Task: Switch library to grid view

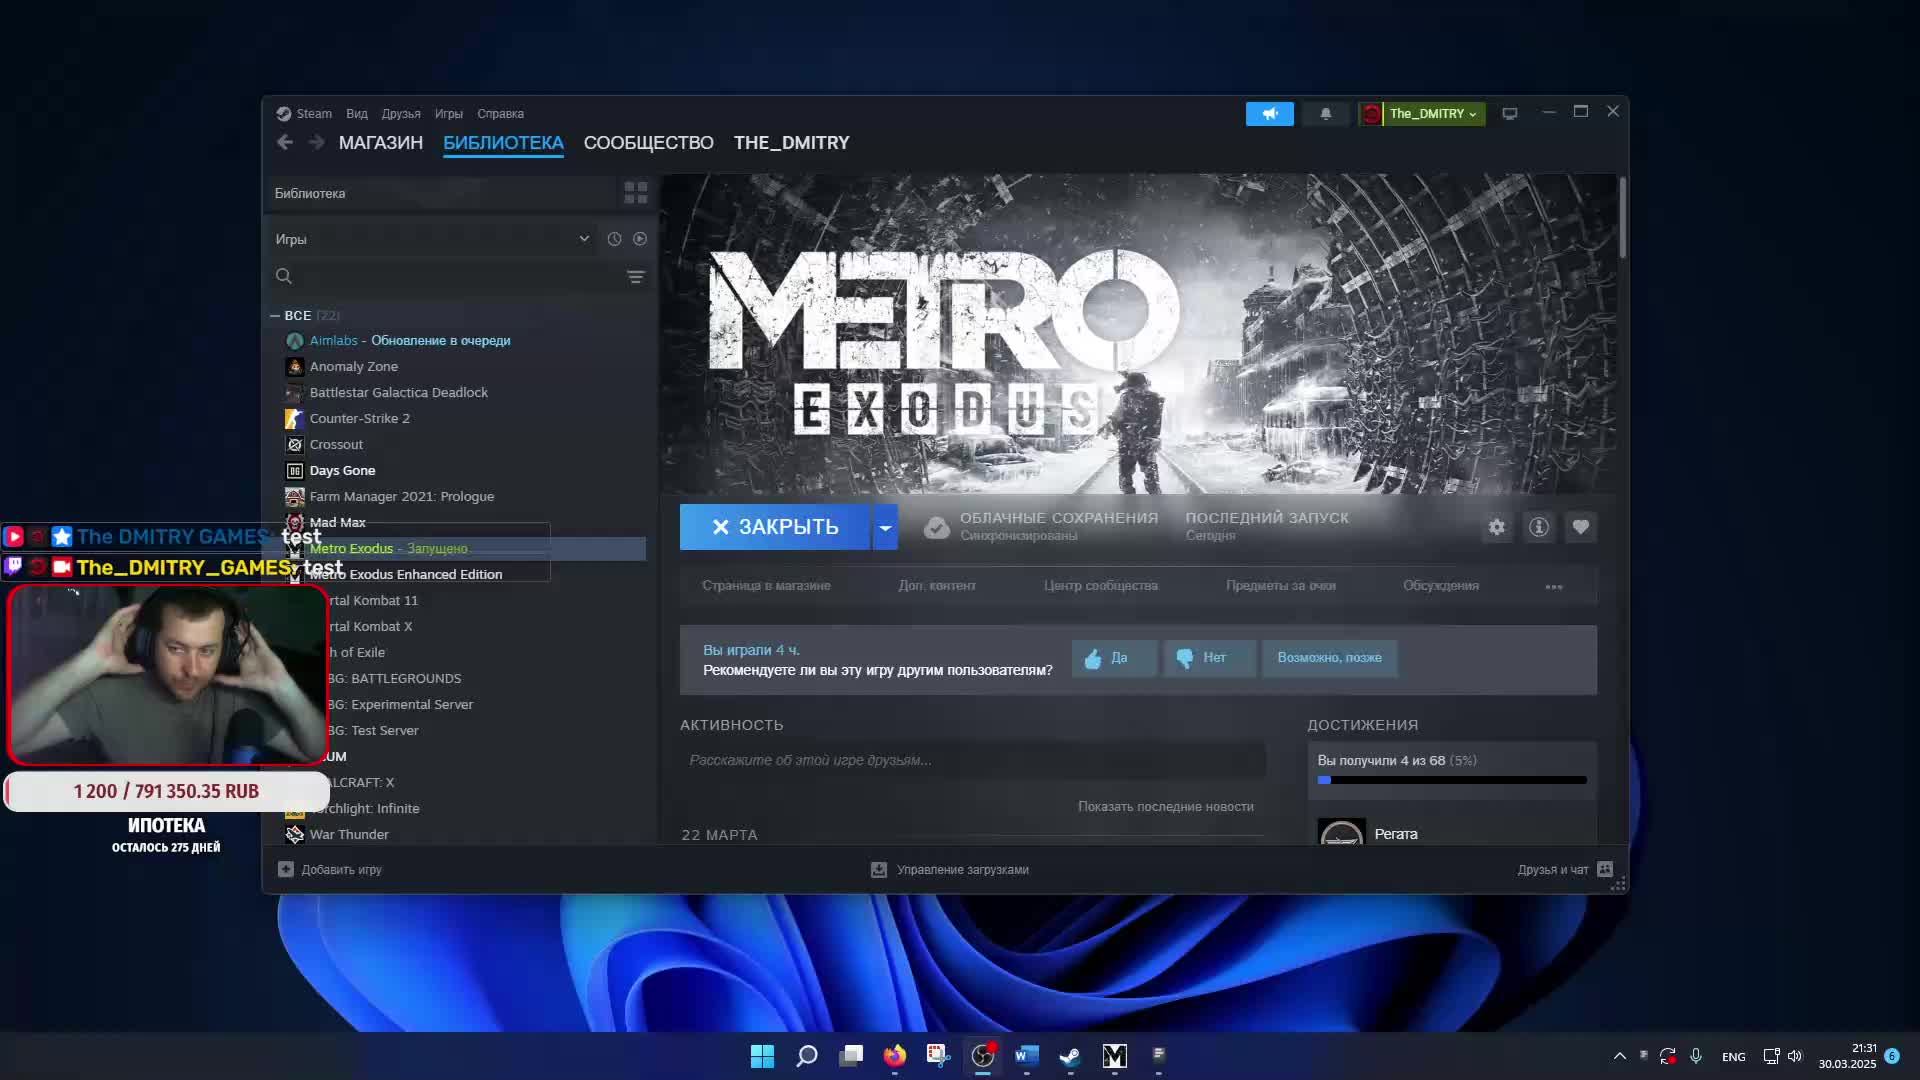Action: (x=635, y=192)
